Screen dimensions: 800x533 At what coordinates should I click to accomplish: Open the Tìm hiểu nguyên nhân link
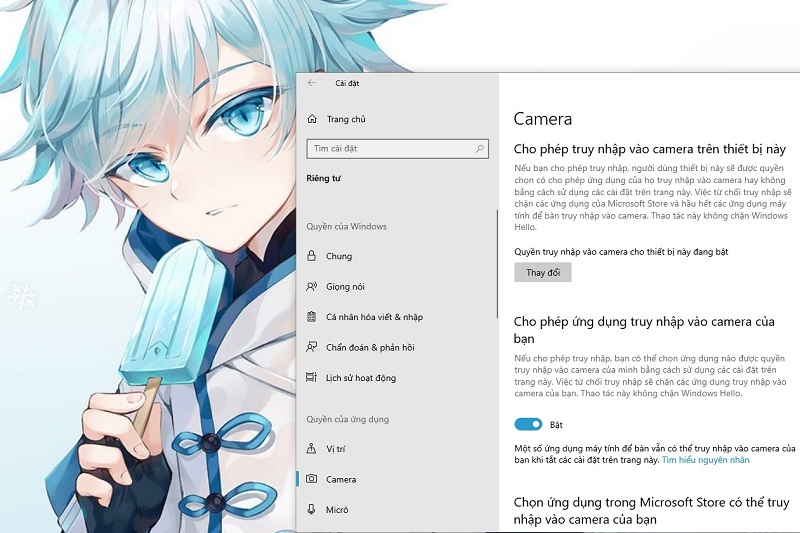[x=706, y=460]
